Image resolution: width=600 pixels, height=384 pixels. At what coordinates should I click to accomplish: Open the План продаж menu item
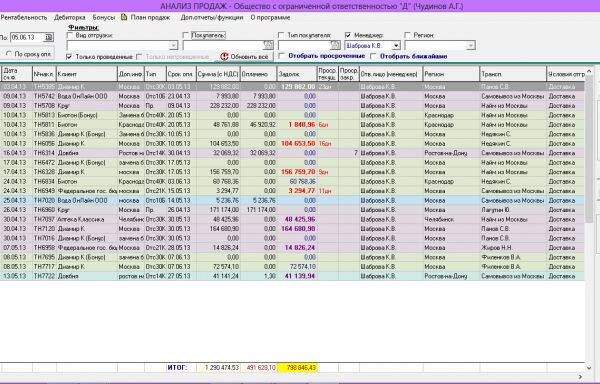[150, 18]
